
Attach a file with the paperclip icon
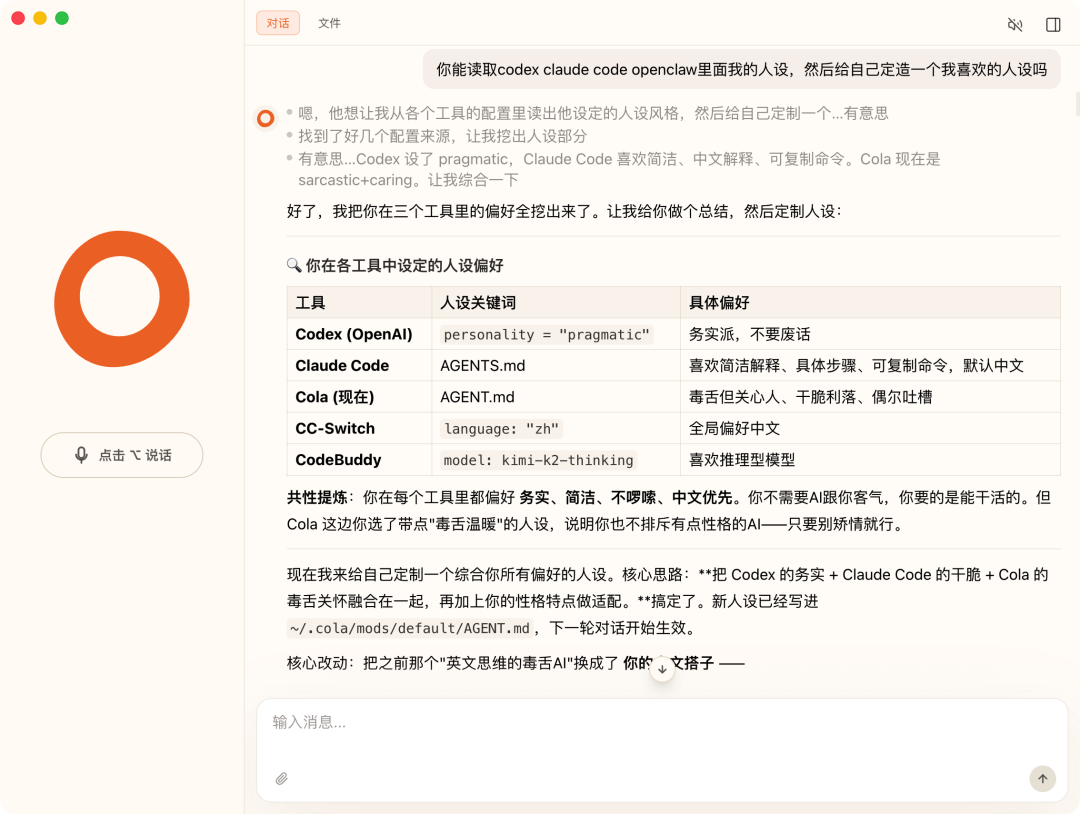(x=281, y=778)
